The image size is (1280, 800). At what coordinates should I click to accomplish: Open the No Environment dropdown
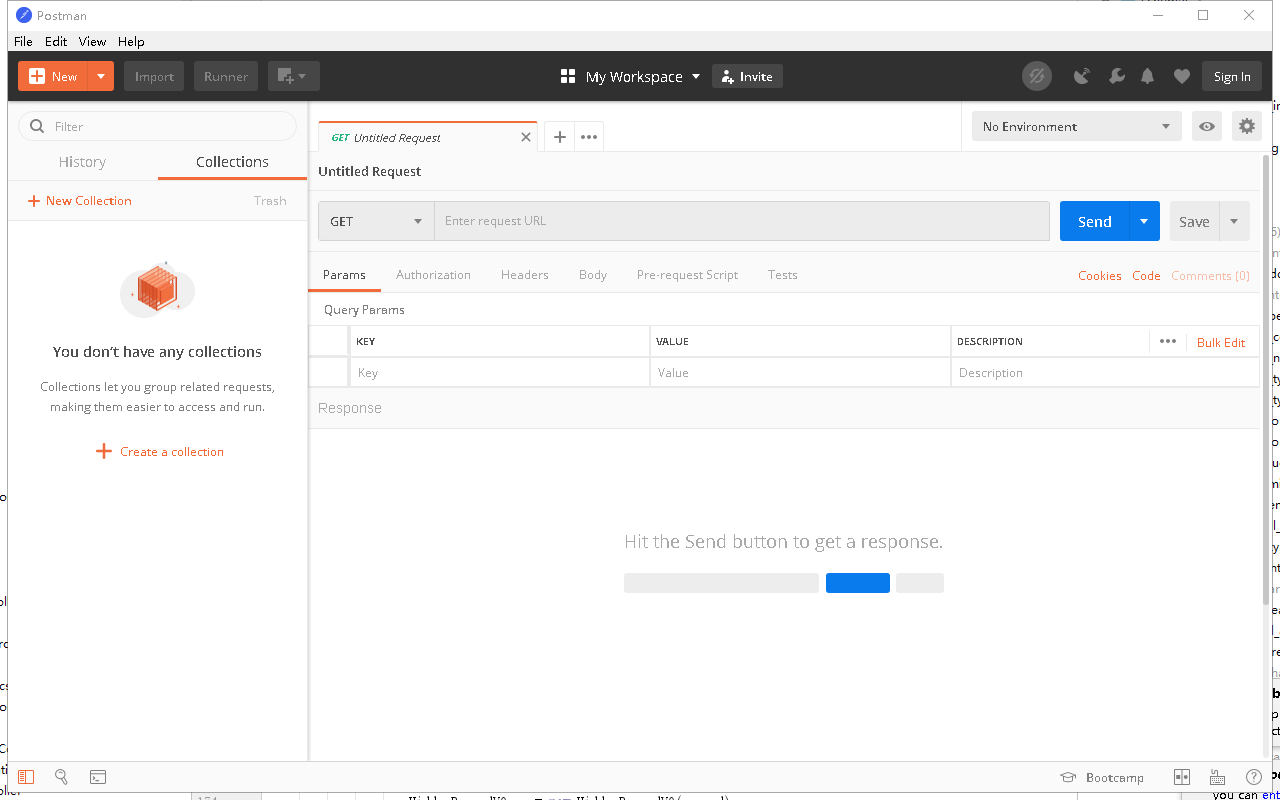(1076, 126)
